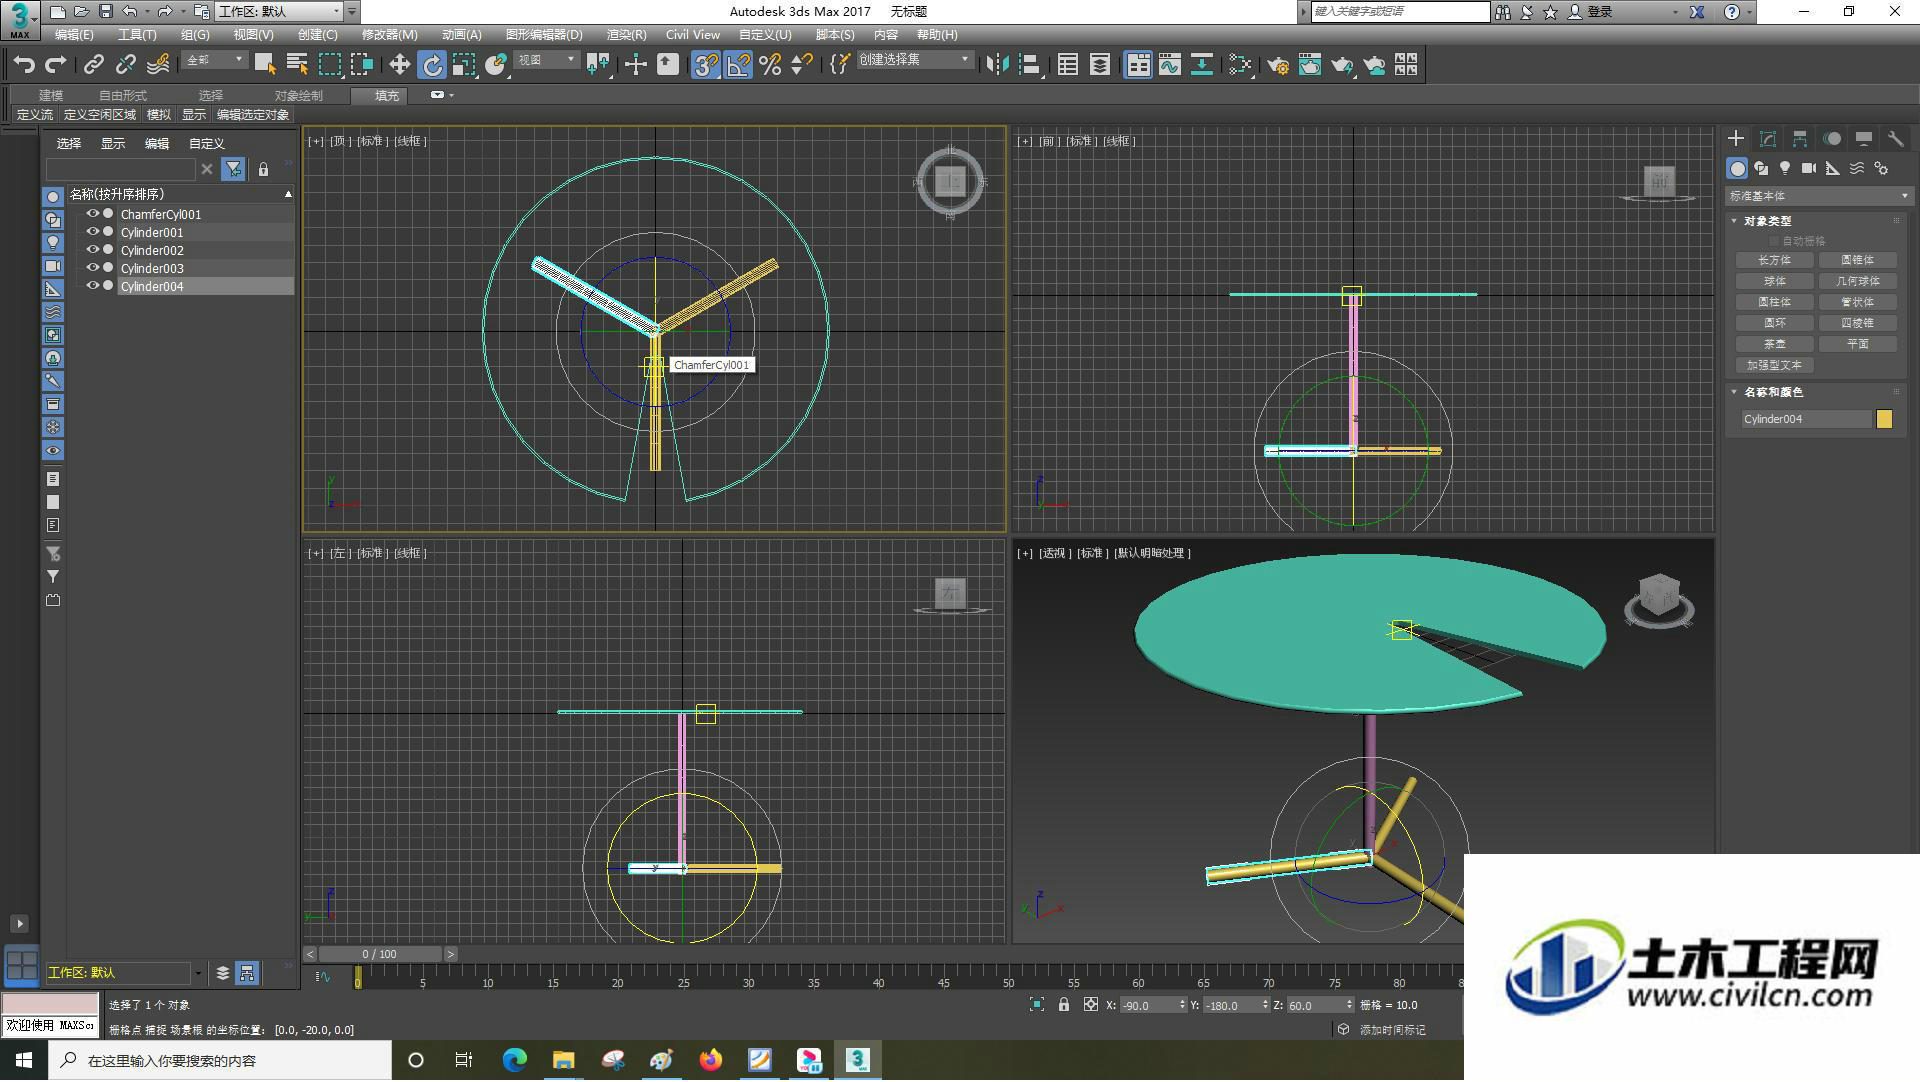The image size is (1920, 1082).
Task: Open the 编辑(E) menu
Action: point(74,35)
